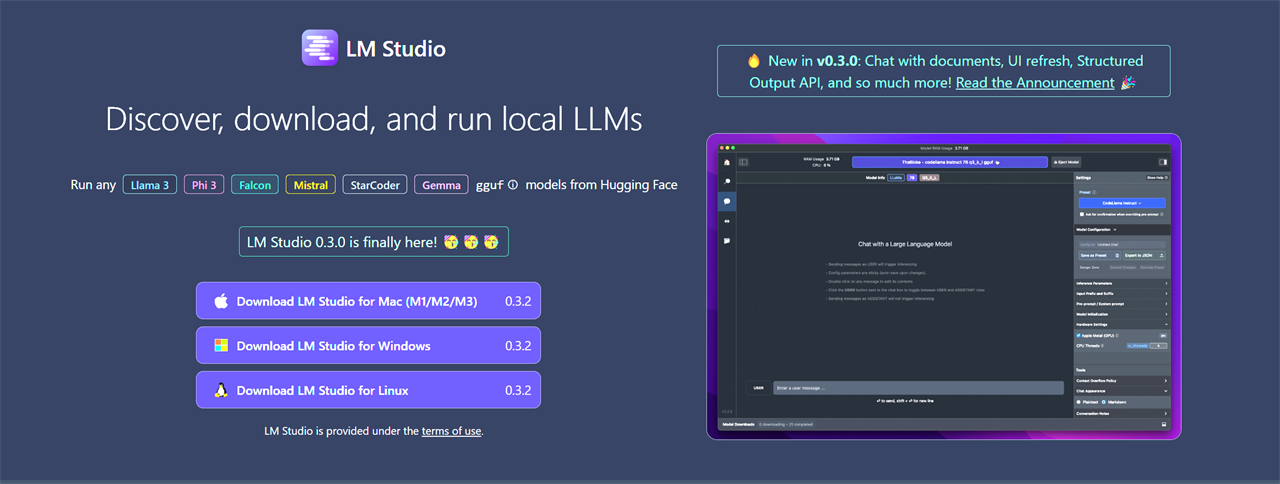
Task: Enable the confirmation checkbox under the preset
Action: pos(1080,214)
